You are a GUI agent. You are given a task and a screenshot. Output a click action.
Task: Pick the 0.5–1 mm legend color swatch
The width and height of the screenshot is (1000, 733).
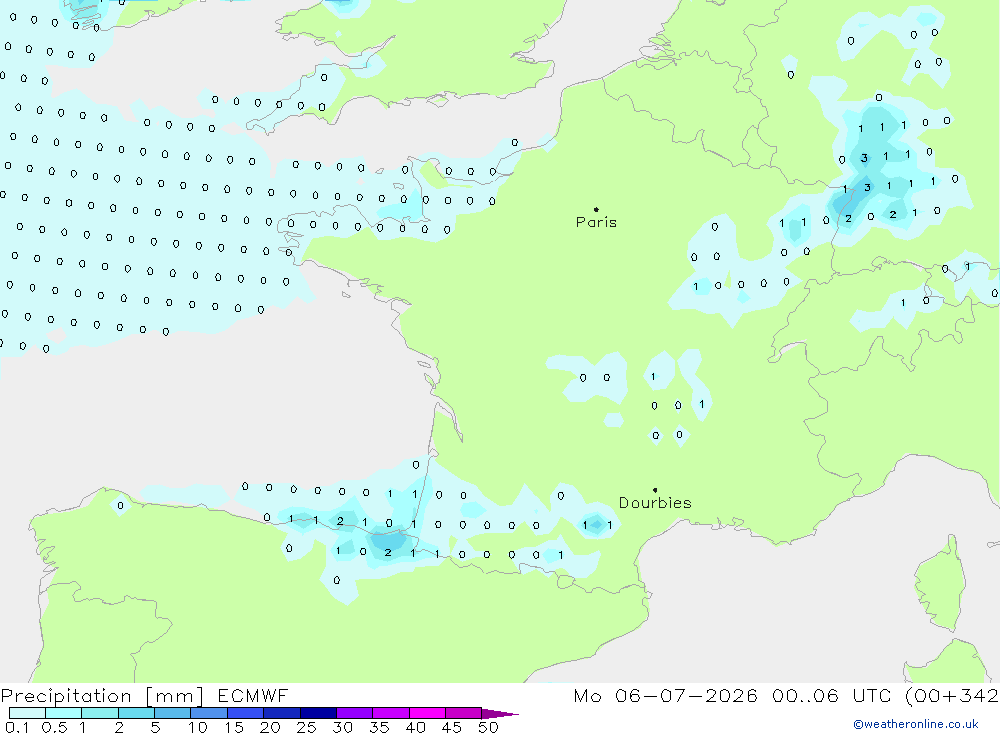pyautogui.click(x=64, y=713)
